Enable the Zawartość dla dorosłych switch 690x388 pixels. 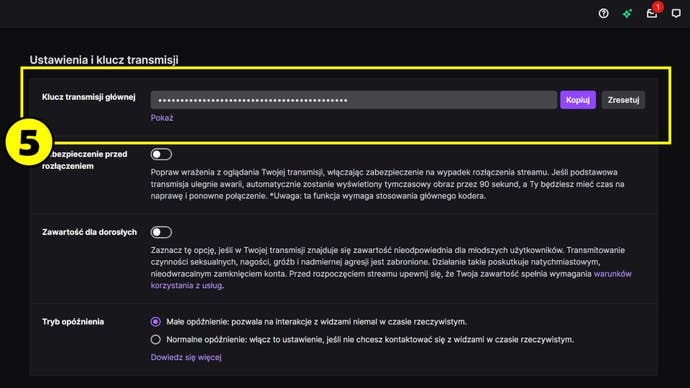click(161, 232)
